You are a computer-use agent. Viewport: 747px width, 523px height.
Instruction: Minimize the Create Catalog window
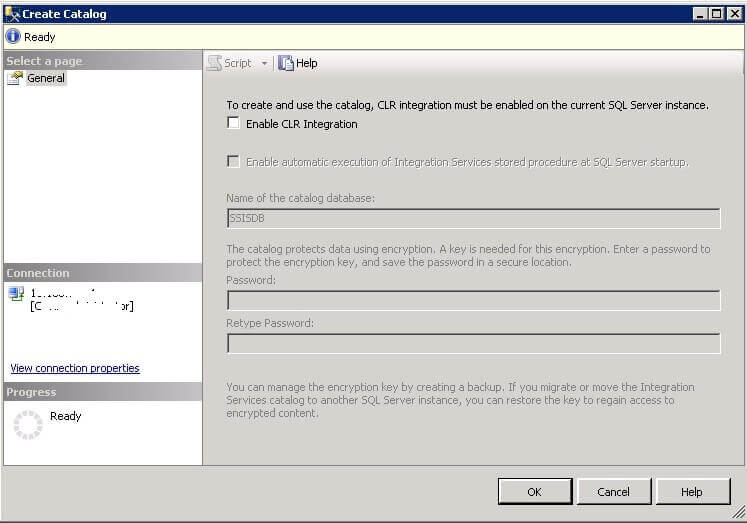699,14
